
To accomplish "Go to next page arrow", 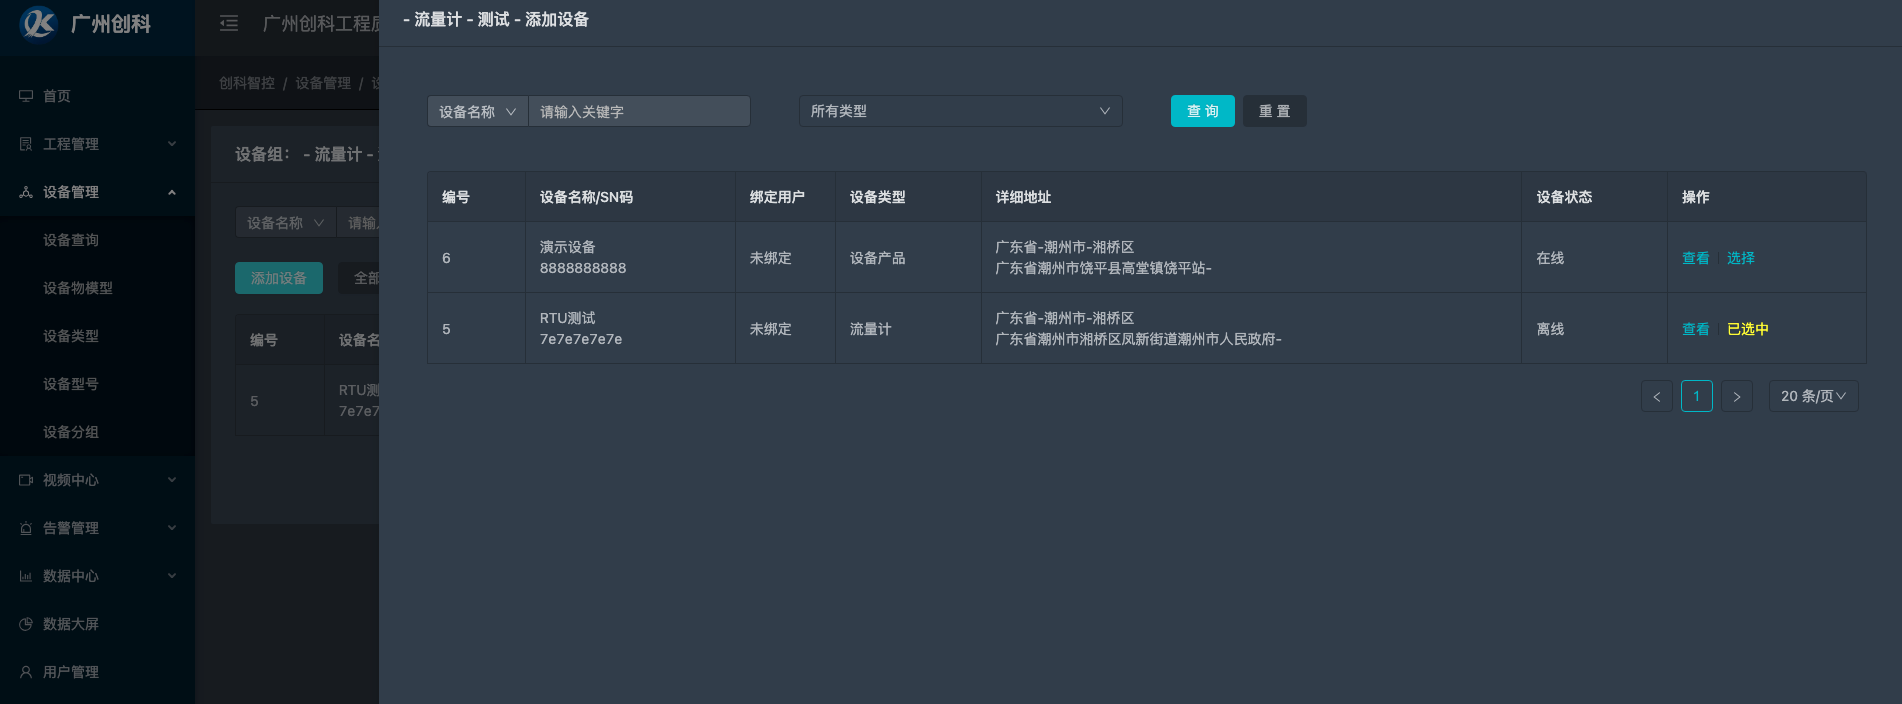I will tap(1737, 396).
